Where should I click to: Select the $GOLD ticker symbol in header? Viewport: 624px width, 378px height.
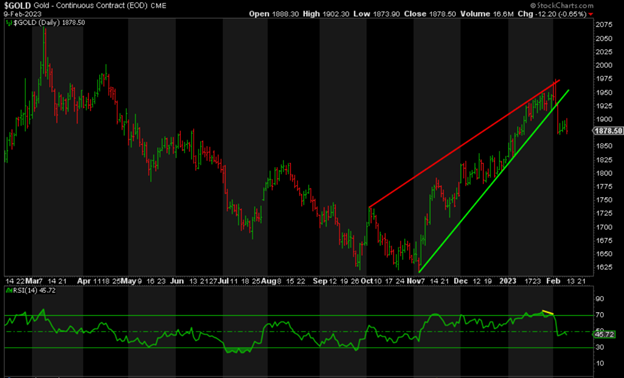[x=18, y=6]
